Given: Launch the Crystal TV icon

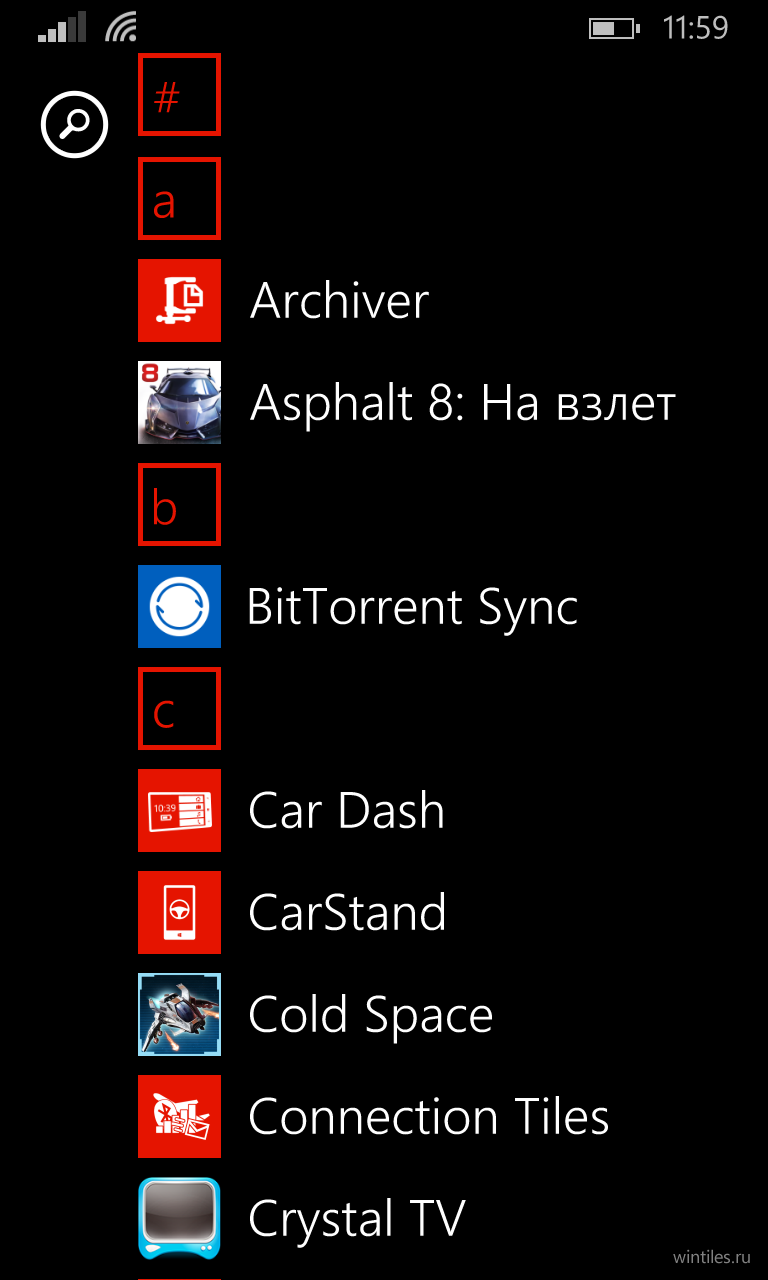Looking at the screenshot, I should click(179, 1218).
